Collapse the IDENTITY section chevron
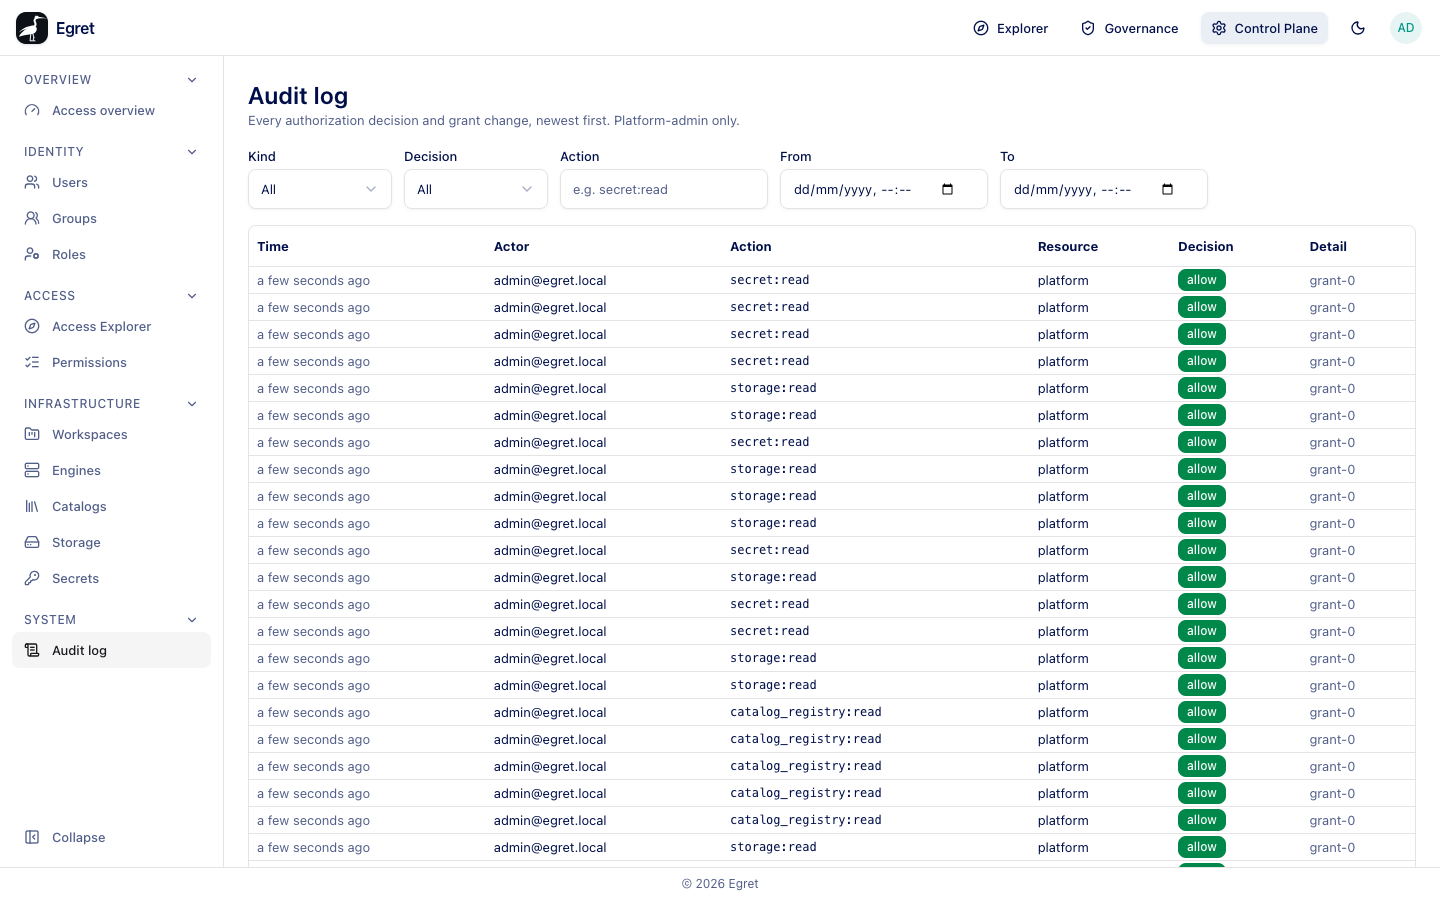The image size is (1440, 900). pos(192,152)
